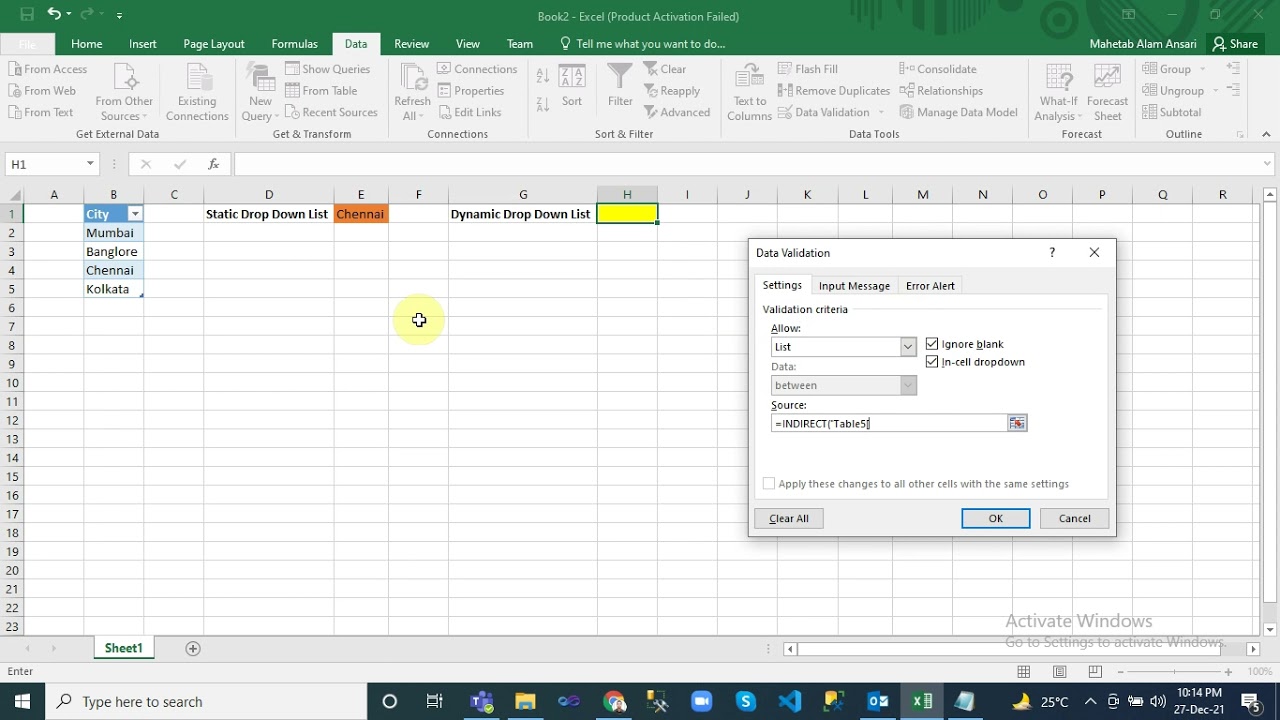Select cell E1 containing Chennai

point(361,214)
